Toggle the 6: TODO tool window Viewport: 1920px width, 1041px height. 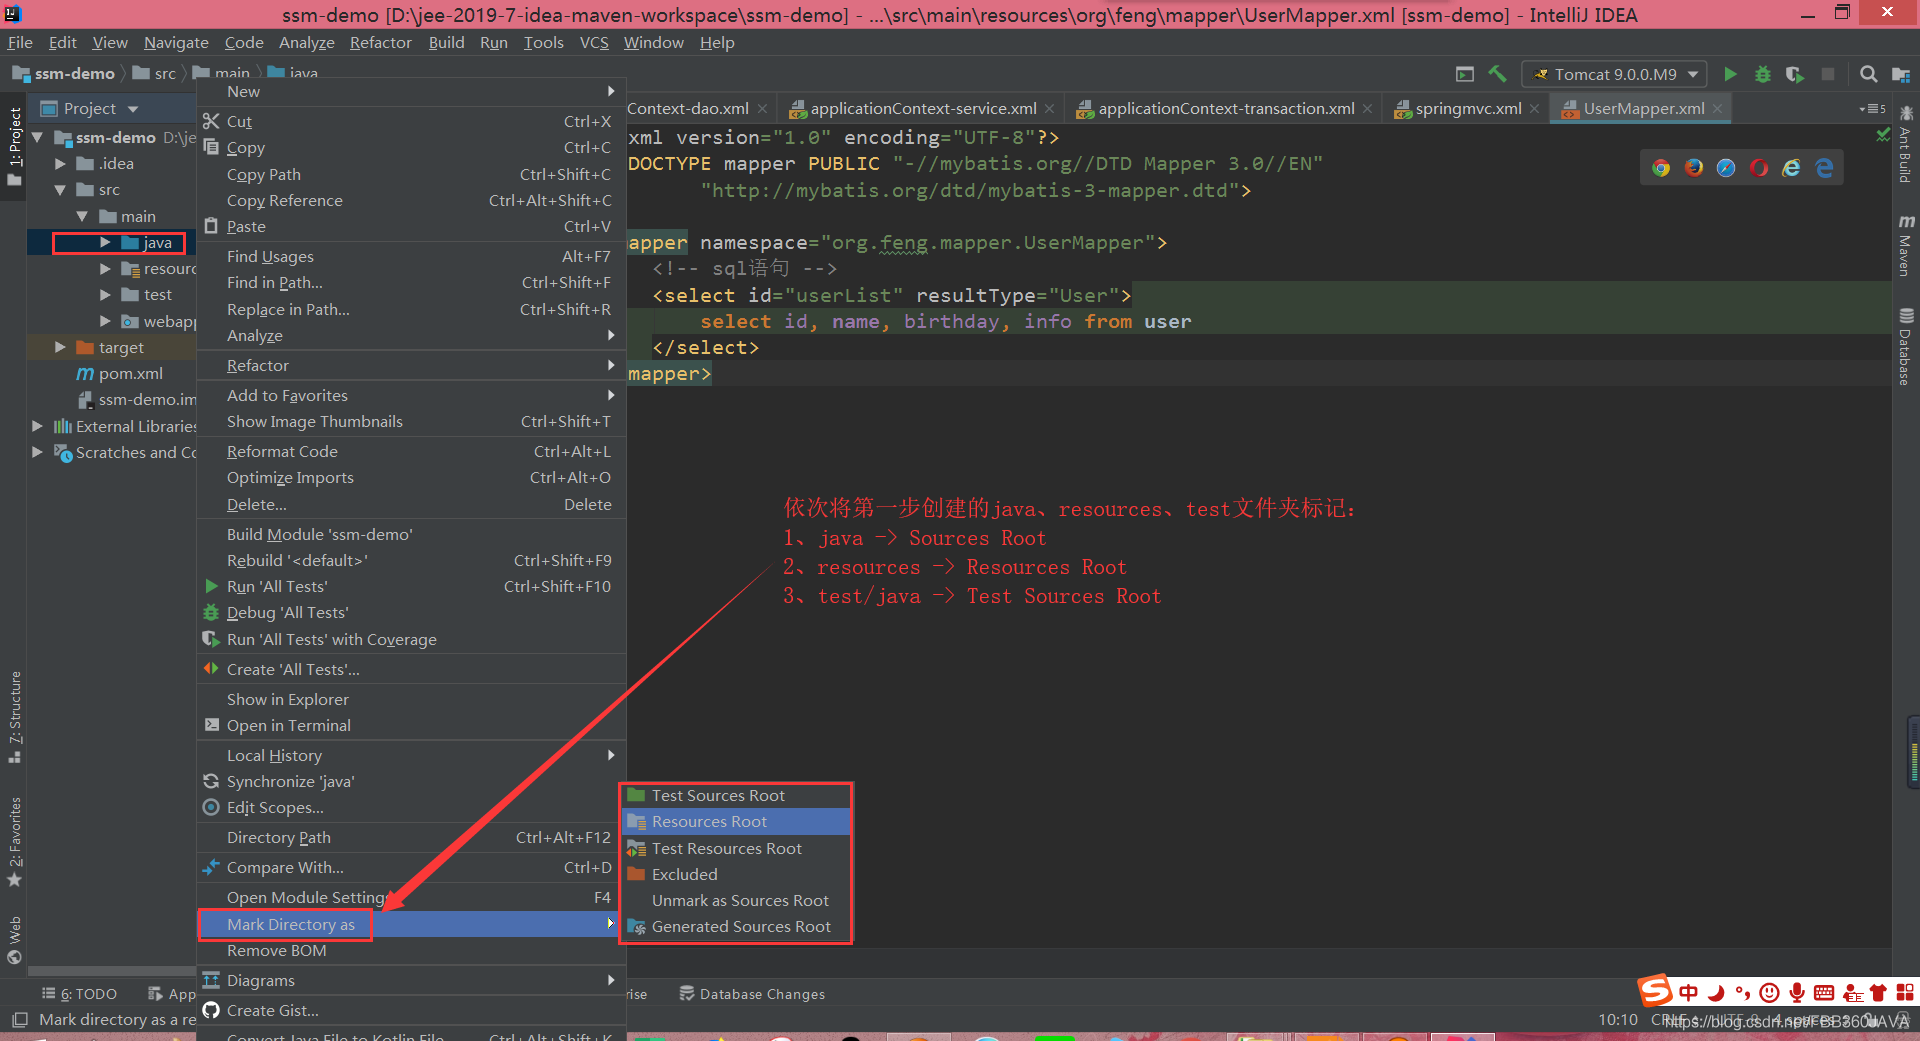[79, 994]
